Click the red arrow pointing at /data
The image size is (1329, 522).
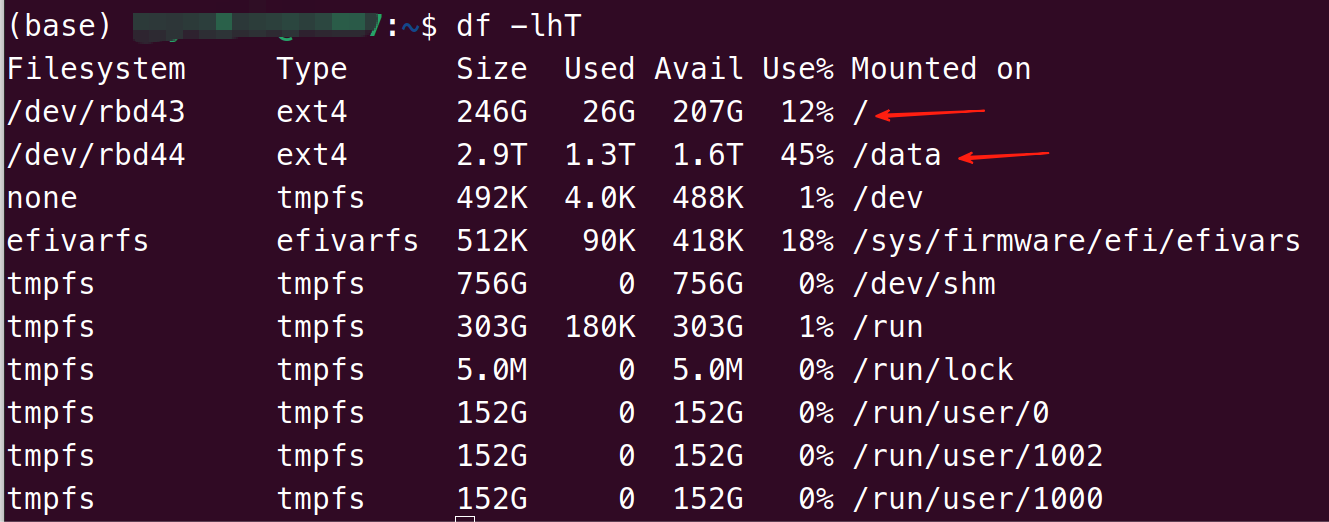(x=1004, y=155)
